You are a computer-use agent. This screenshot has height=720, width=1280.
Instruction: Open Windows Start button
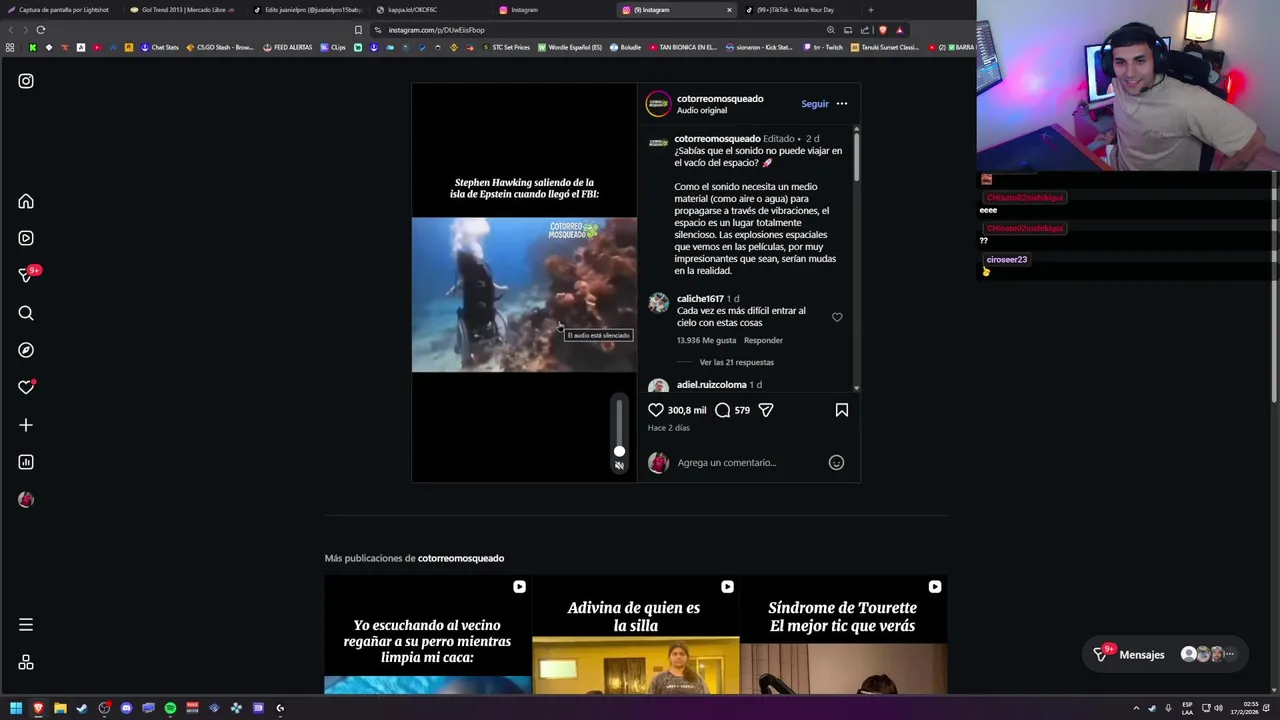(x=16, y=708)
